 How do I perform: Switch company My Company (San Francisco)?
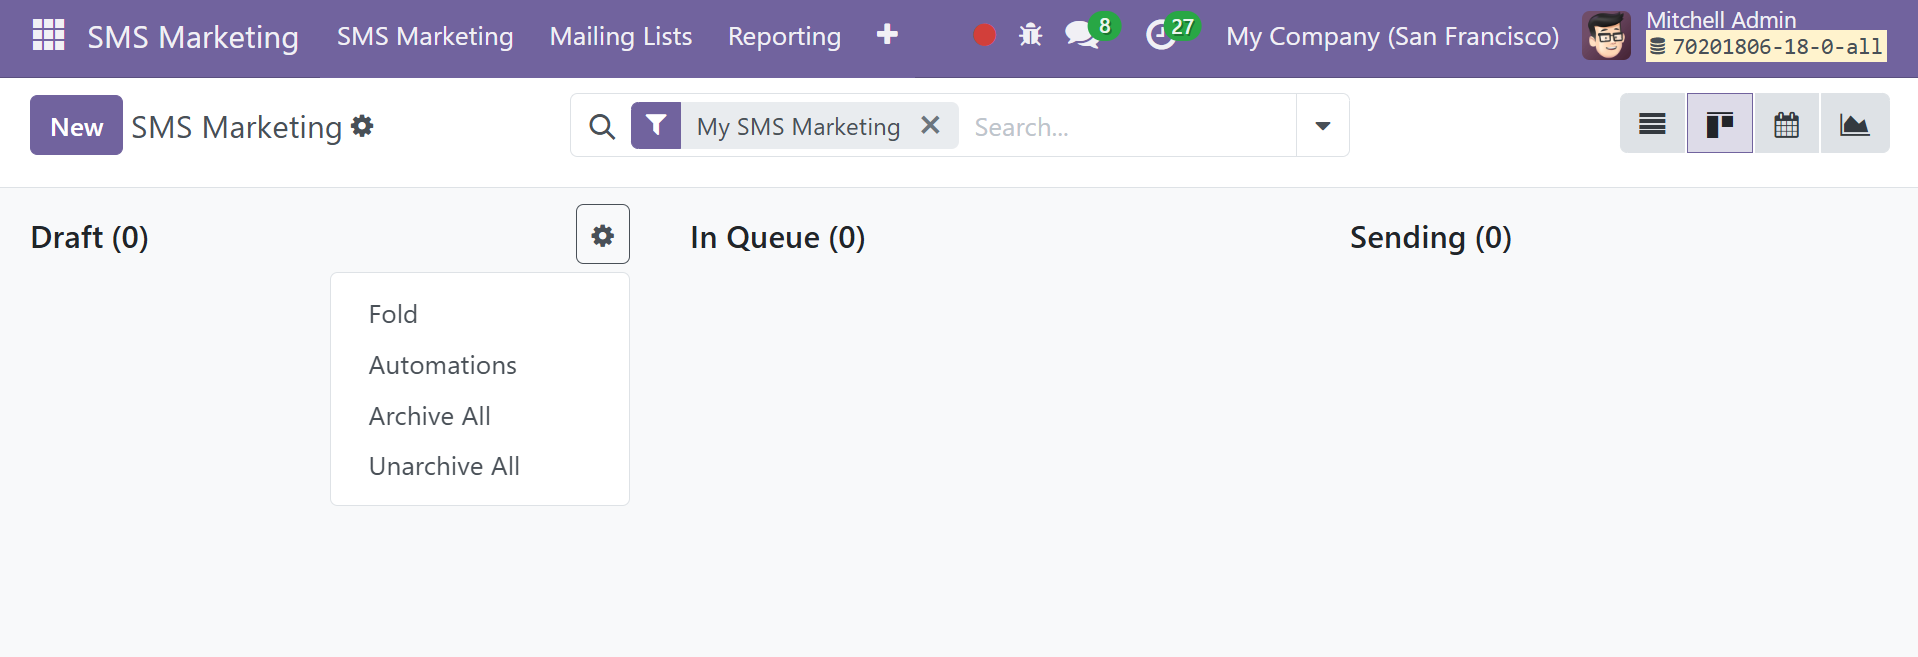coord(1392,37)
